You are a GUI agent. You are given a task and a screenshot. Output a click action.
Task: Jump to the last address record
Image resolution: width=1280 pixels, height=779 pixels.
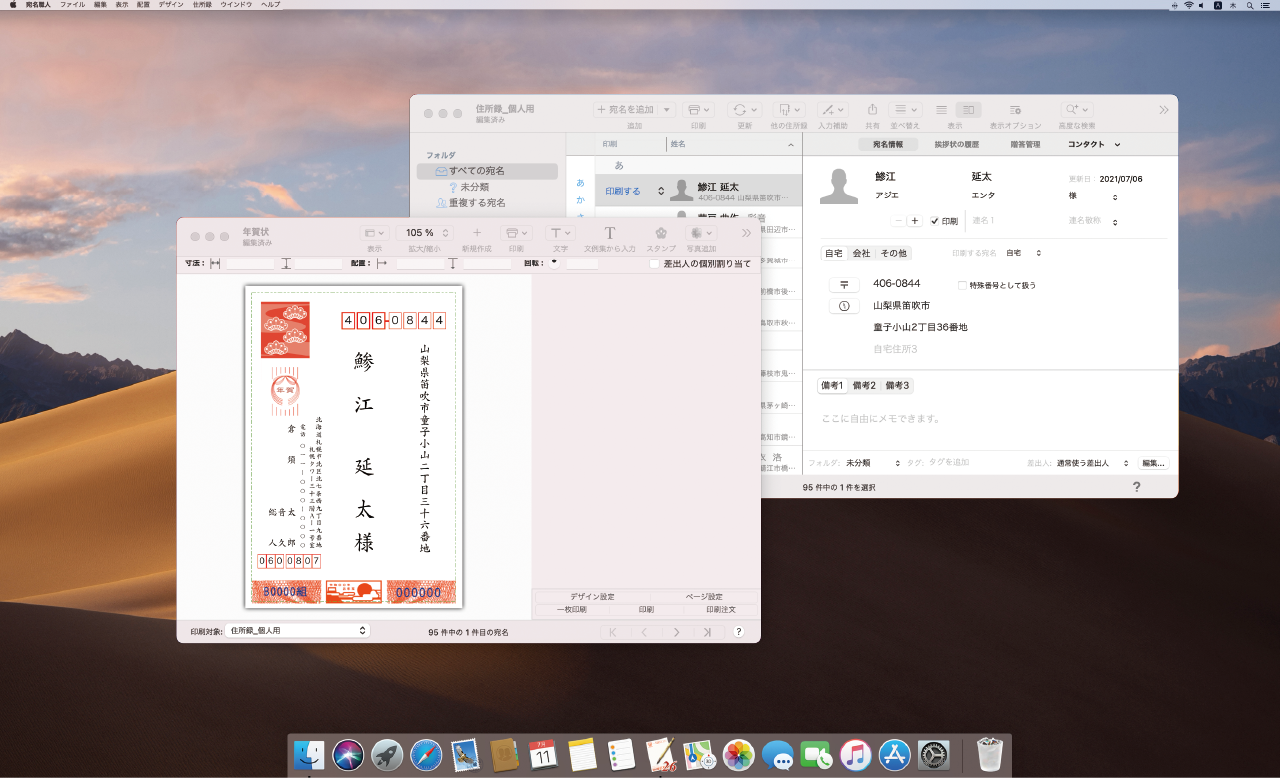pyautogui.click(x=708, y=632)
